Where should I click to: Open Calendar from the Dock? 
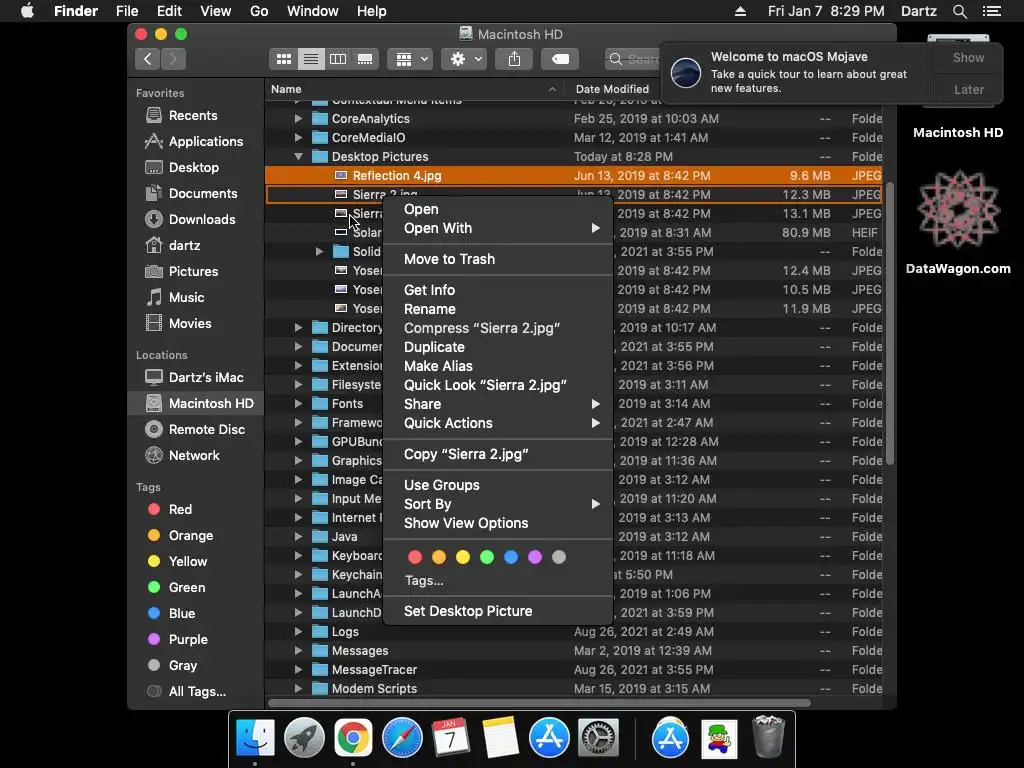click(451, 739)
